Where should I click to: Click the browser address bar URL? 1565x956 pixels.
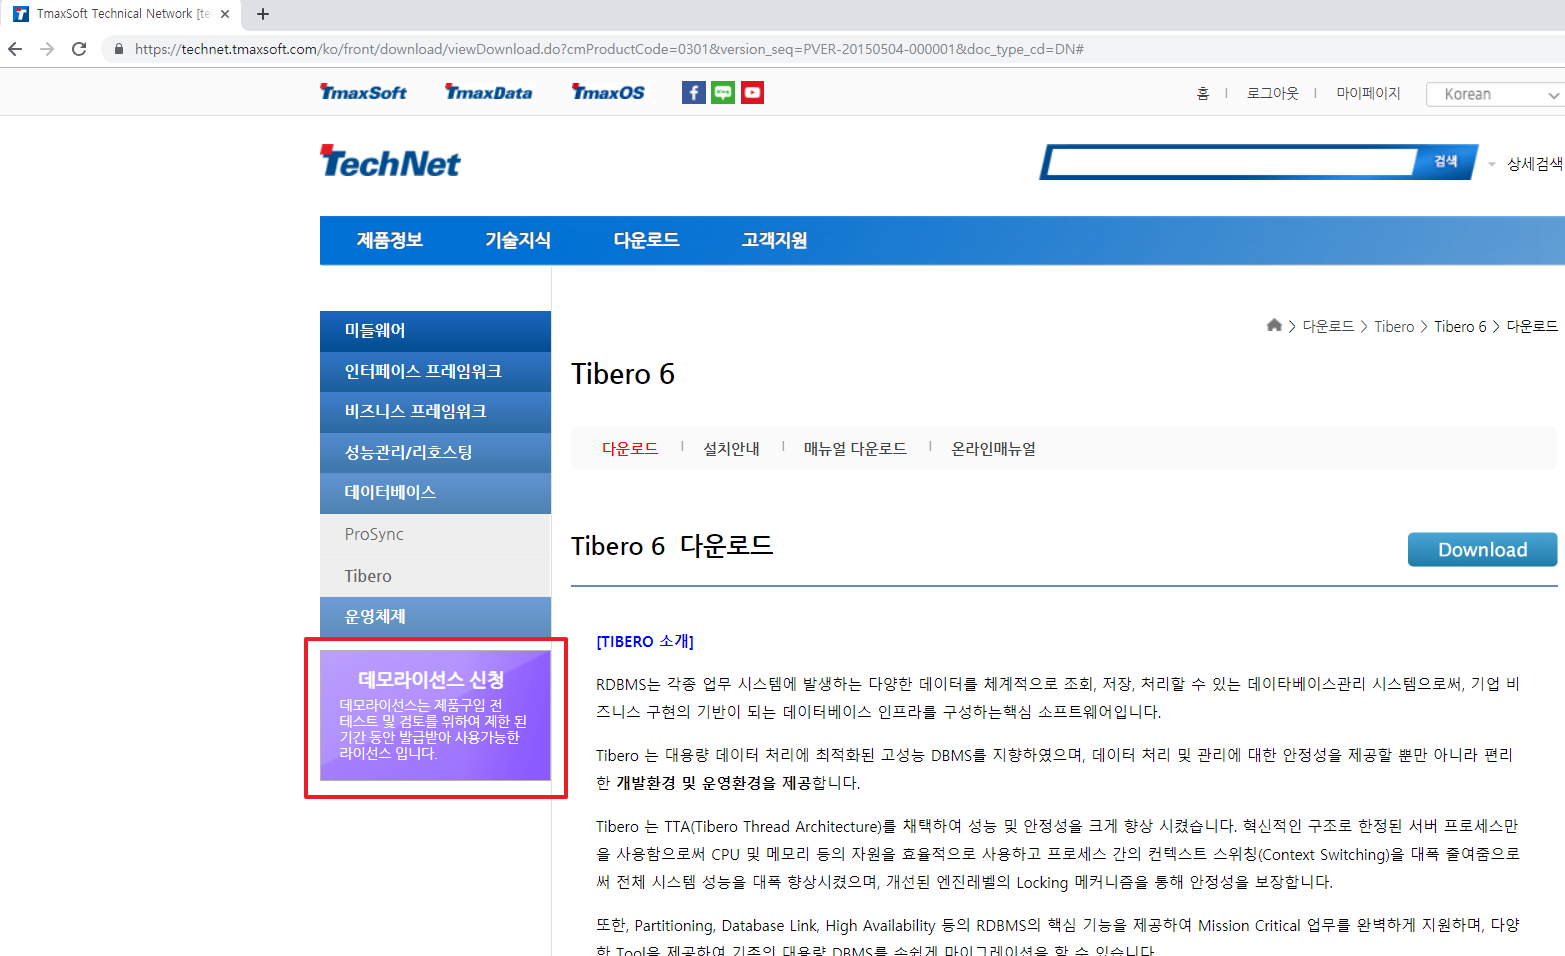click(x=609, y=49)
